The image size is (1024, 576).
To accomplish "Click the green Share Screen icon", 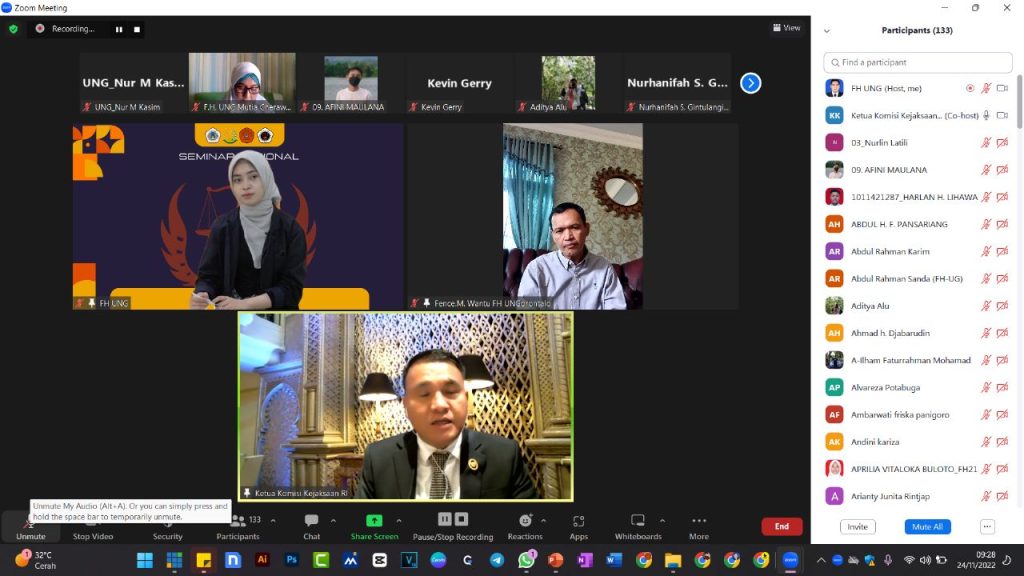I will 374,520.
